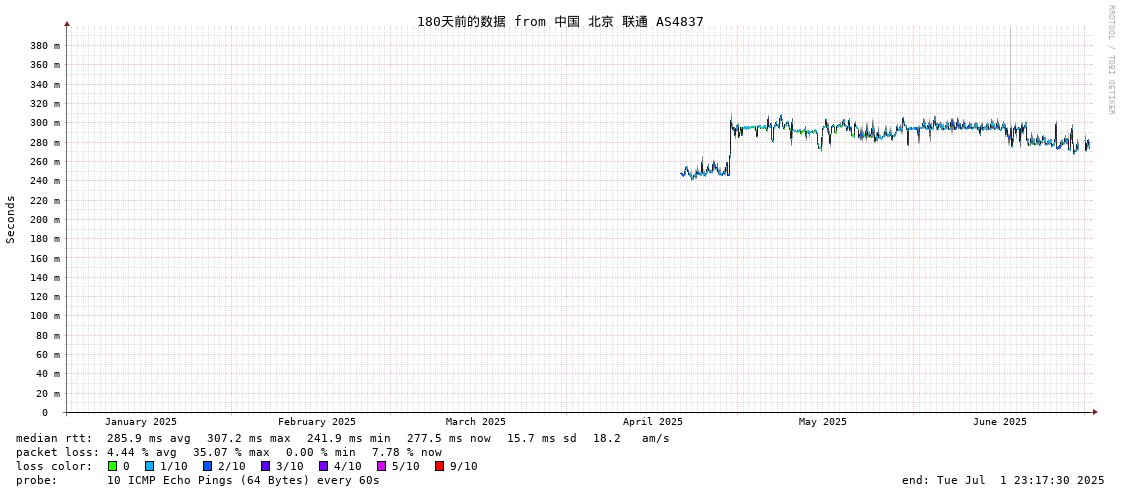This screenshot has height=494, width=1121.
Task: Click the "January 2025" axis label
Action: (x=141, y=422)
